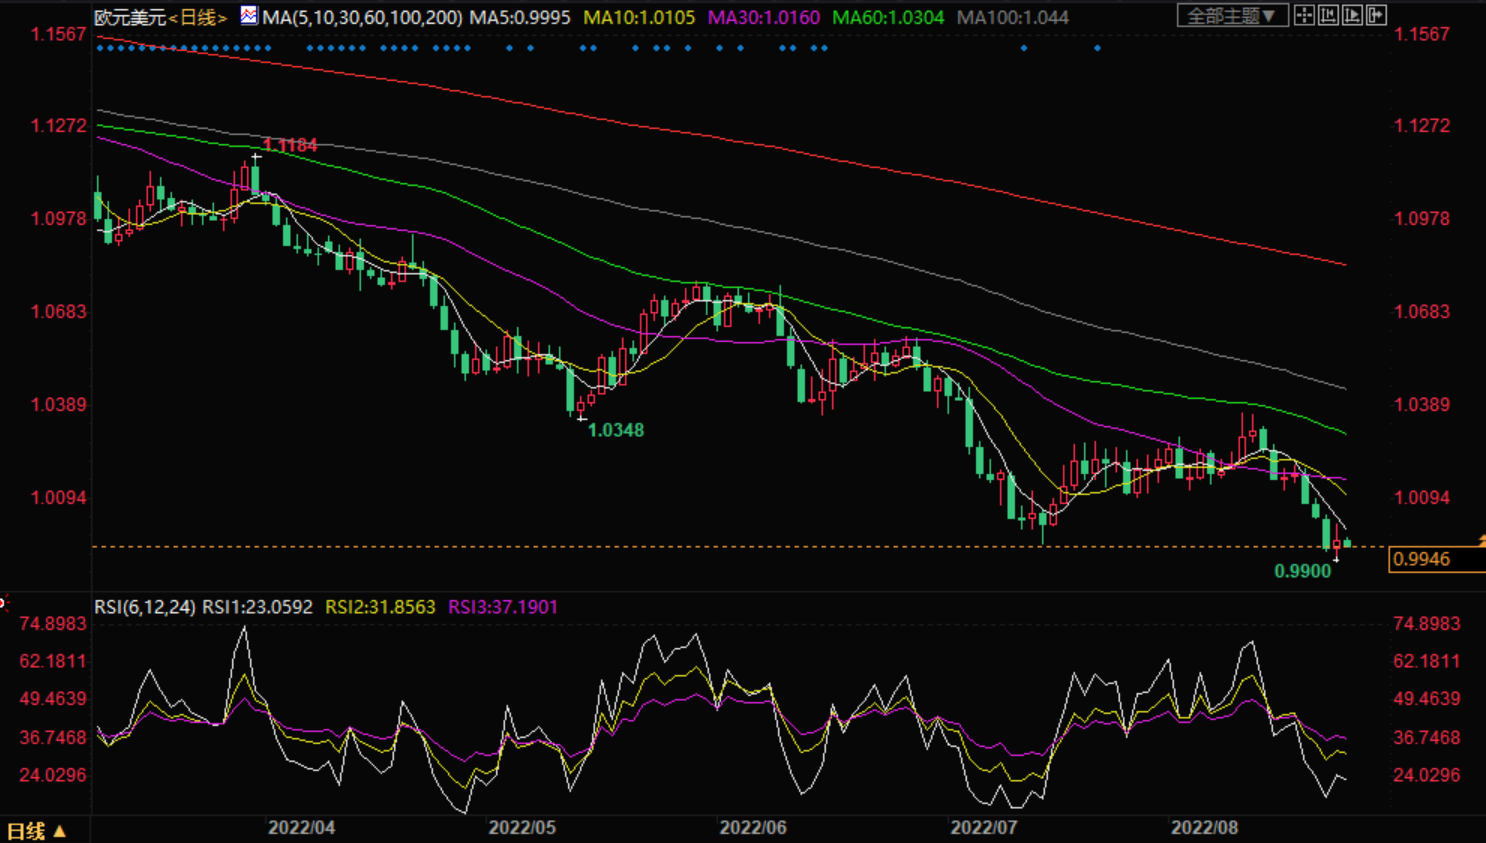Click 1.0683 on the left price axis
This screenshot has height=843, width=1486.
pyautogui.click(x=59, y=312)
